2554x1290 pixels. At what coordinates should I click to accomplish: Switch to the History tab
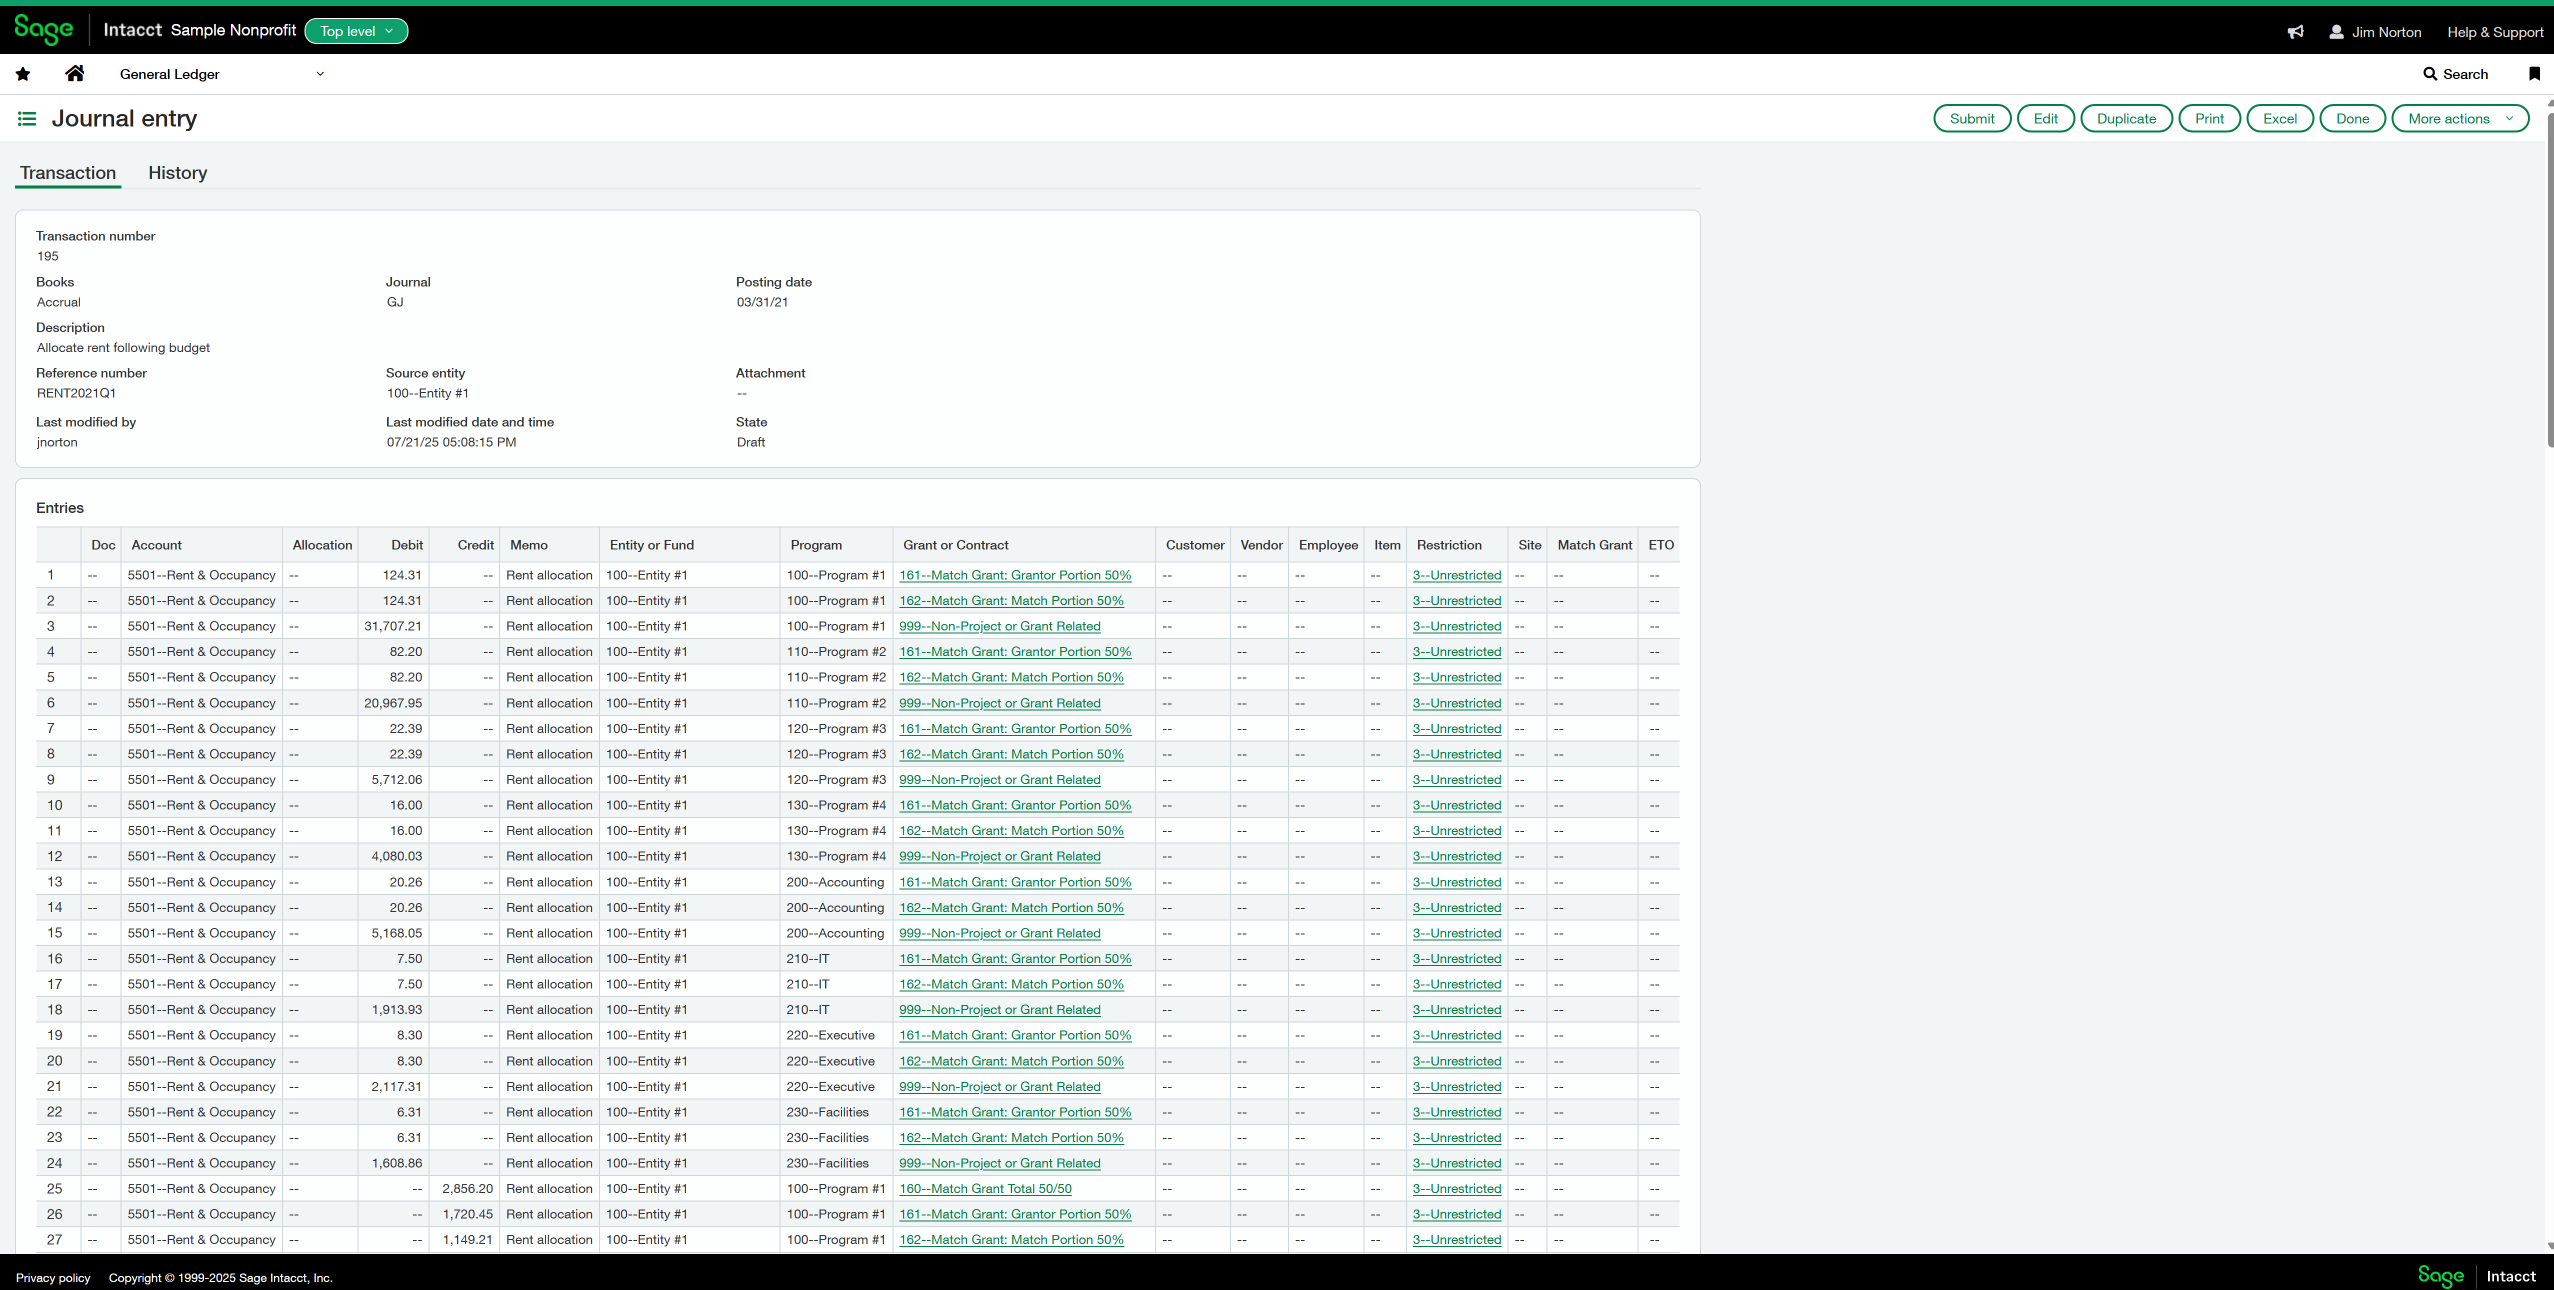178,173
